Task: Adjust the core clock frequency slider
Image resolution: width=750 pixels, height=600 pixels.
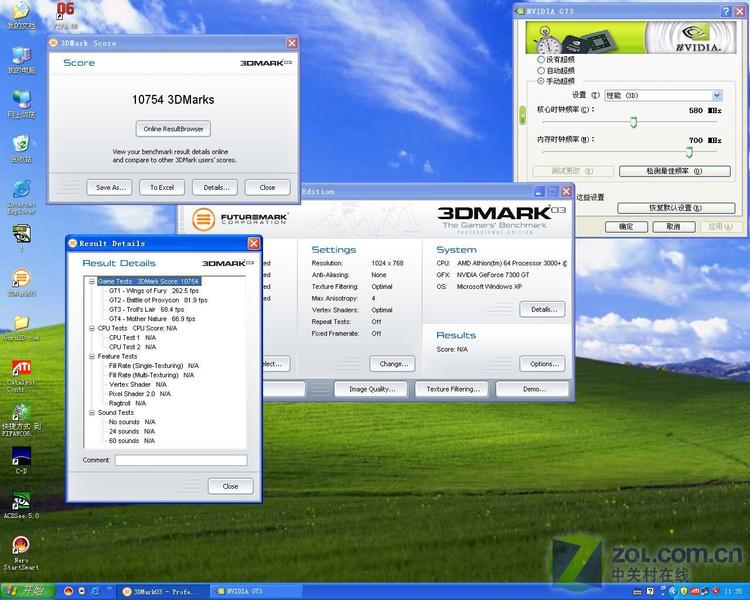Action: point(633,122)
